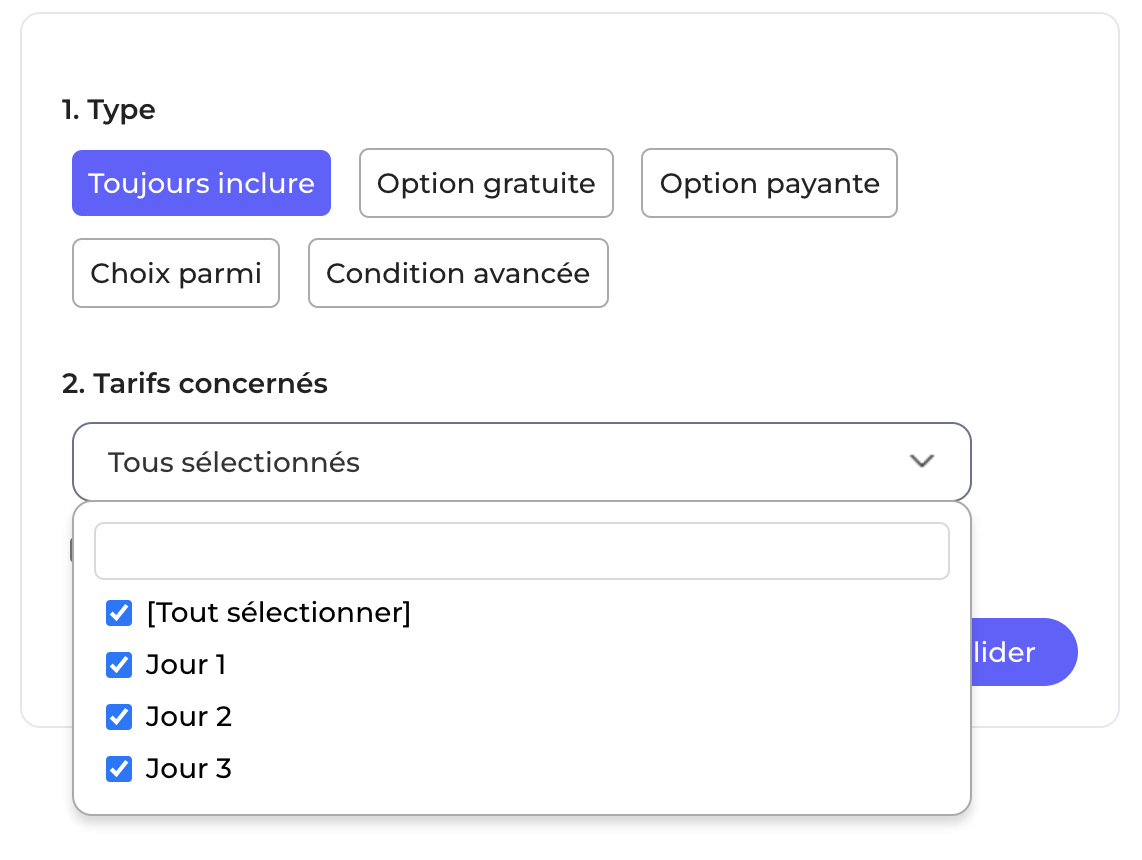Click the "1. Type" section heading

[x=109, y=109]
